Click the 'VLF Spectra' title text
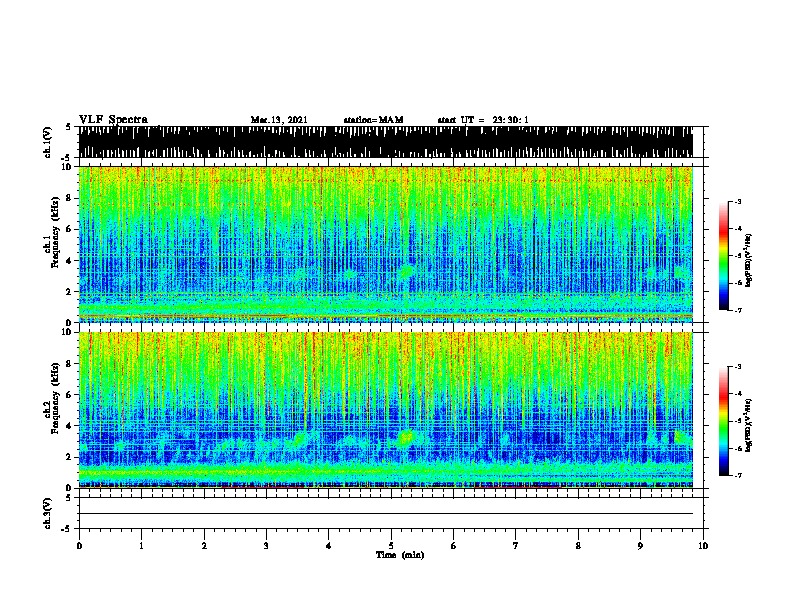This screenshot has height=612, width=792. [x=113, y=120]
